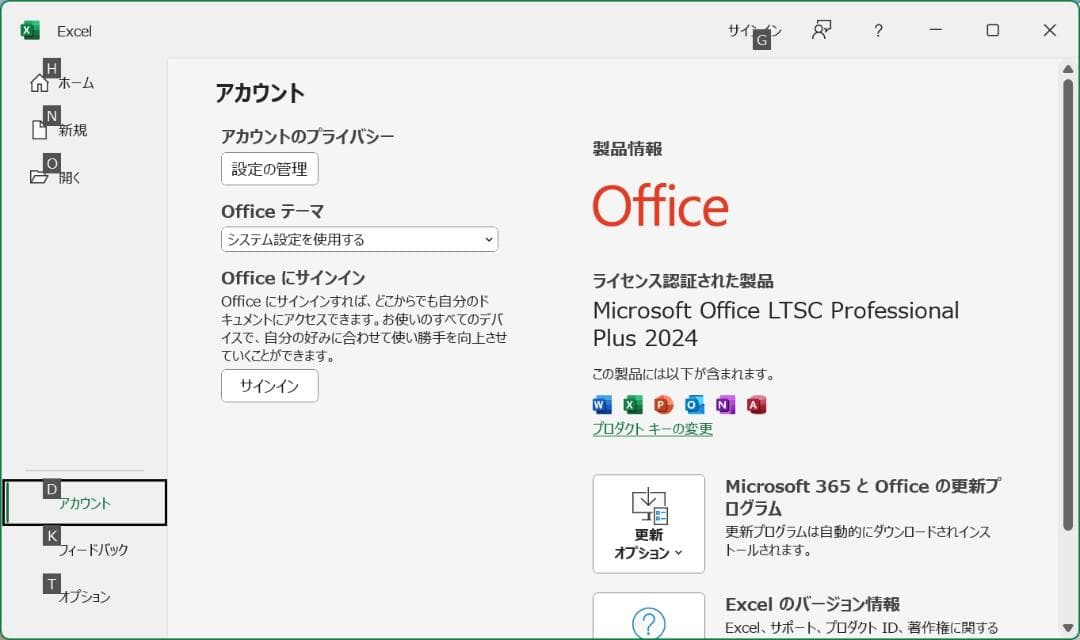
Task: Click the Excel icon in product list
Action: (632, 404)
